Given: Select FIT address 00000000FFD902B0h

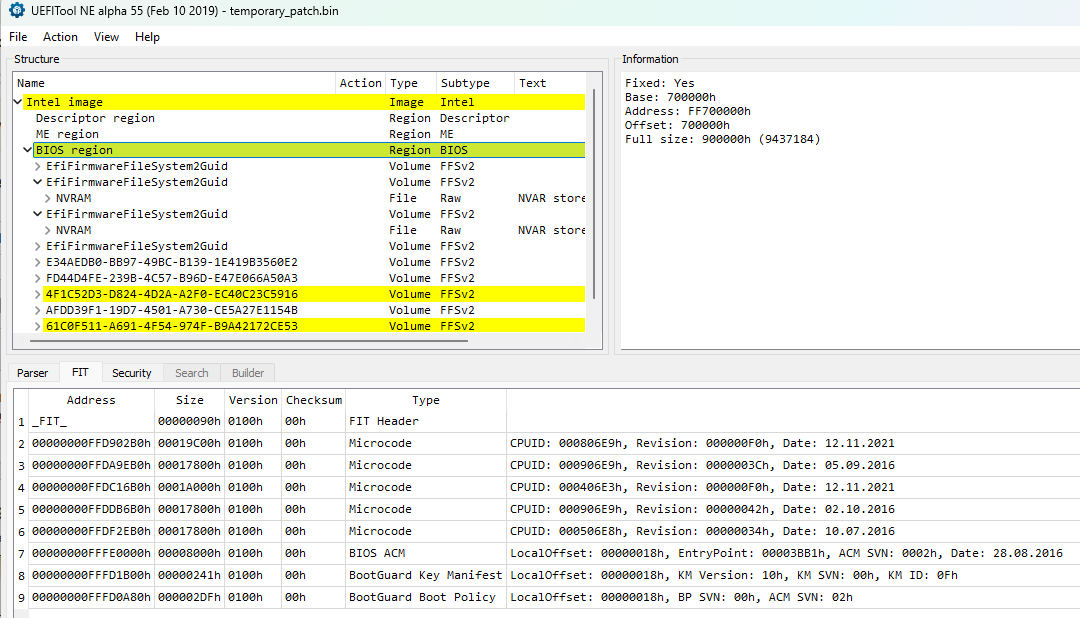Looking at the screenshot, I should 91,443.
